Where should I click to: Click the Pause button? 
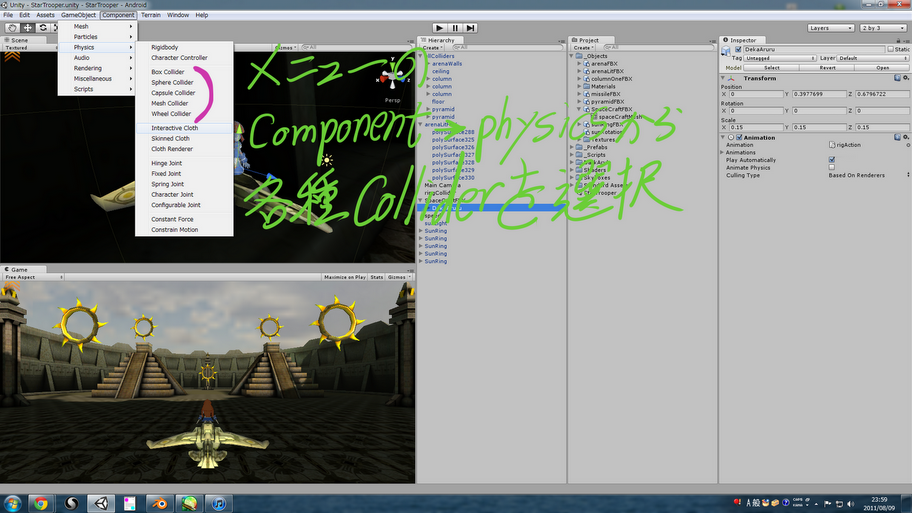(455, 28)
